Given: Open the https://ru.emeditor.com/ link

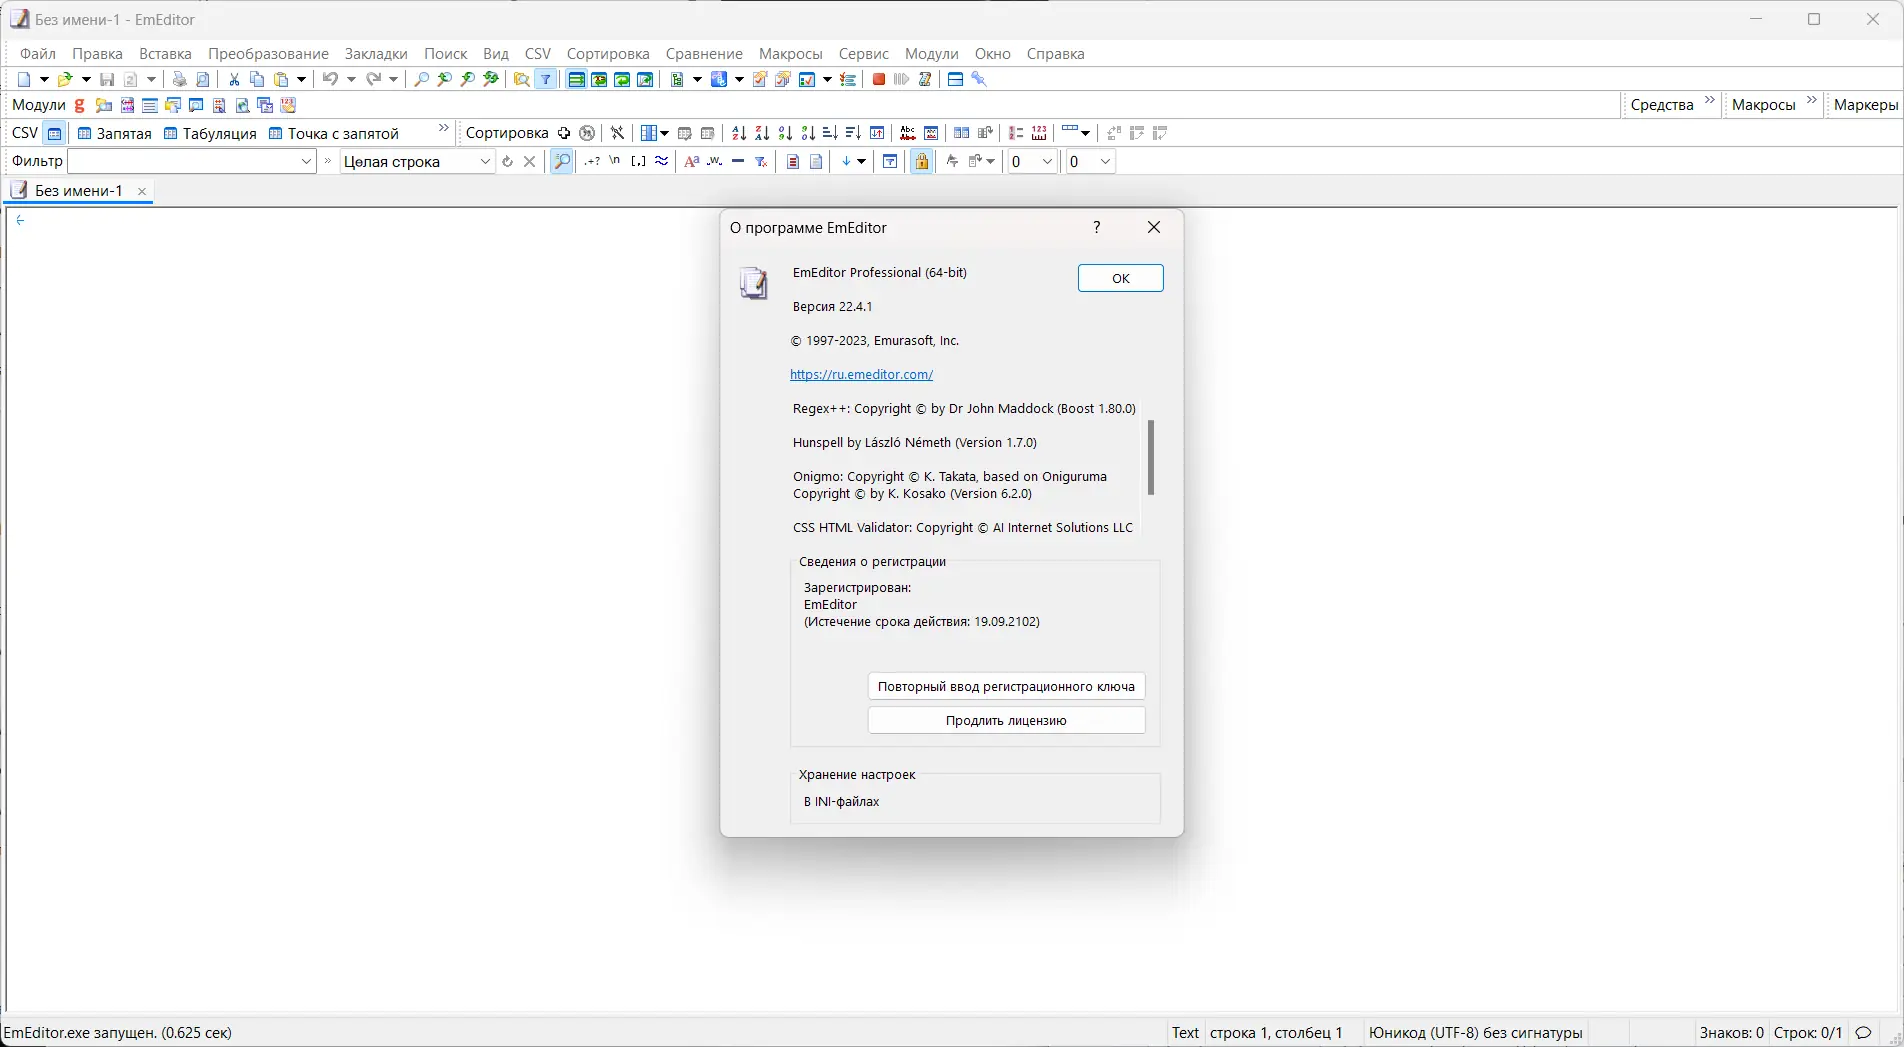Looking at the screenshot, I should coord(862,374).
